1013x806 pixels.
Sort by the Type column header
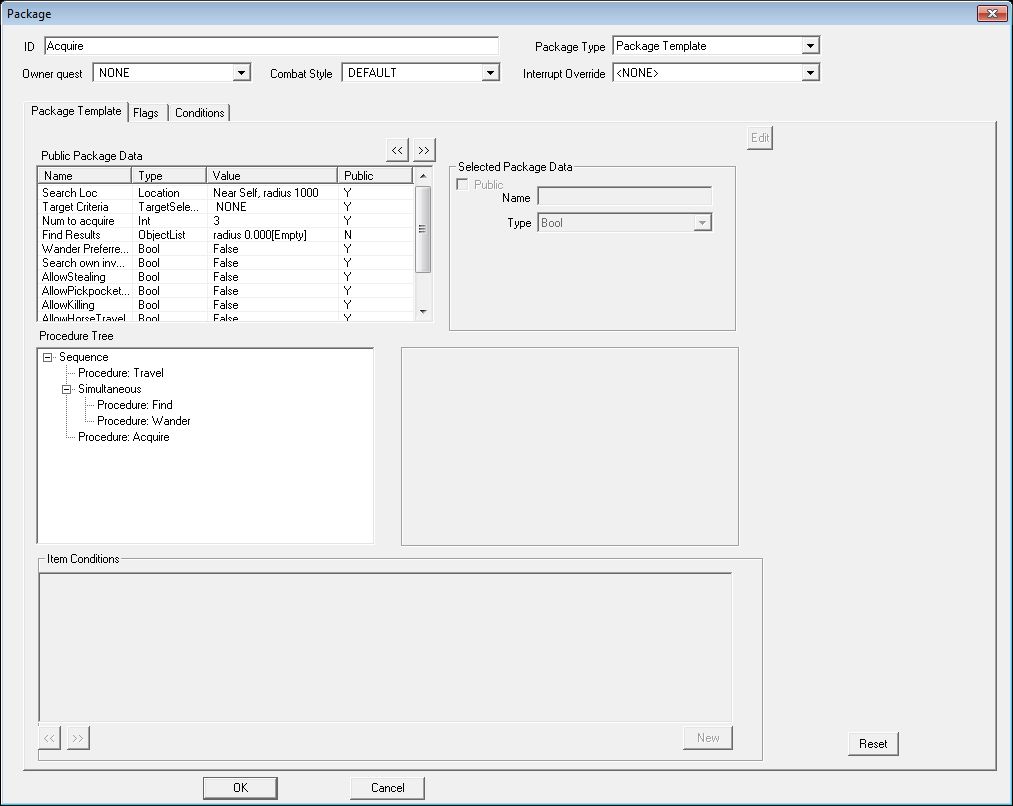coord(169,176)
